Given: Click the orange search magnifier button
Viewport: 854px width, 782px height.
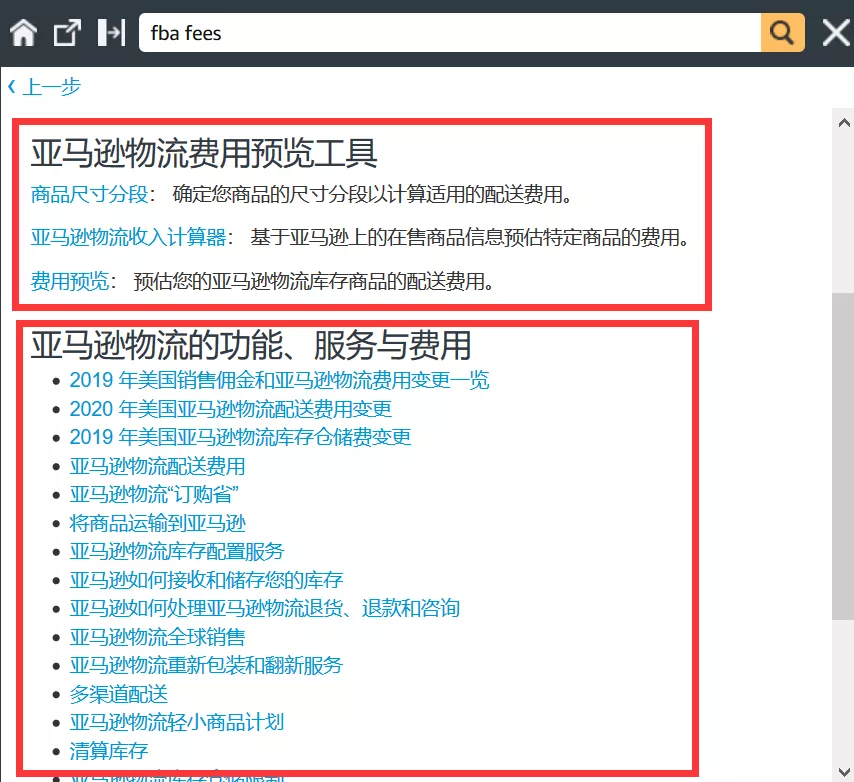Looking at the screenshot, I should tap(782, 33).
